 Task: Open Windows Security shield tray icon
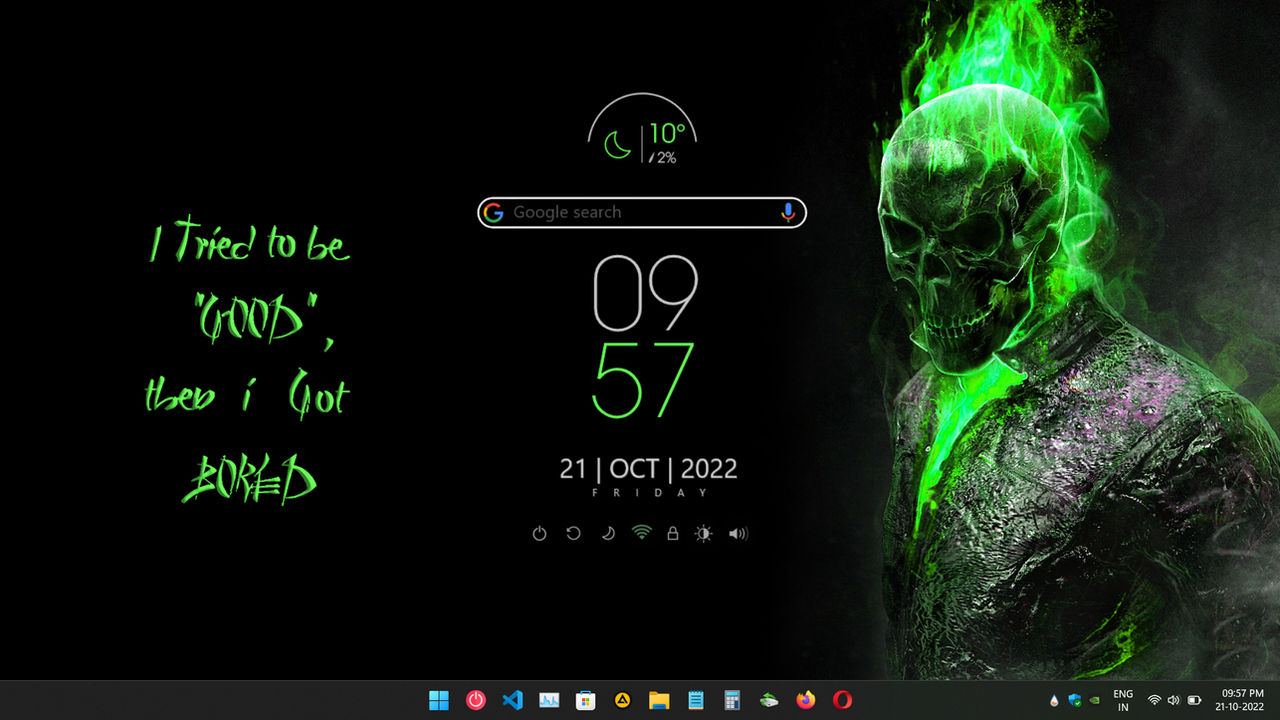1075,700
